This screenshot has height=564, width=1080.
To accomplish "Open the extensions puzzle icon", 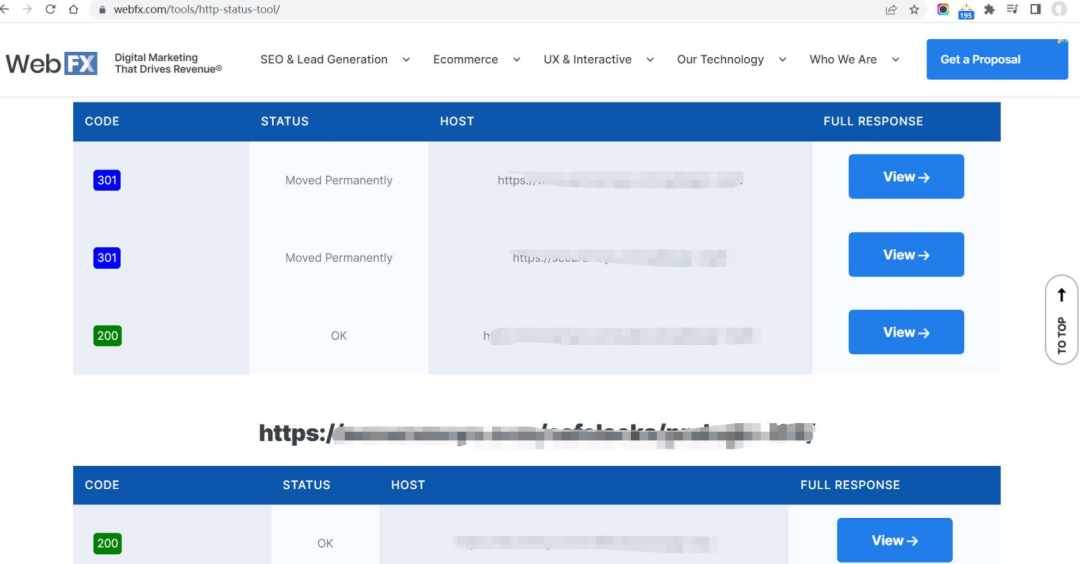I will pos(989,9).
